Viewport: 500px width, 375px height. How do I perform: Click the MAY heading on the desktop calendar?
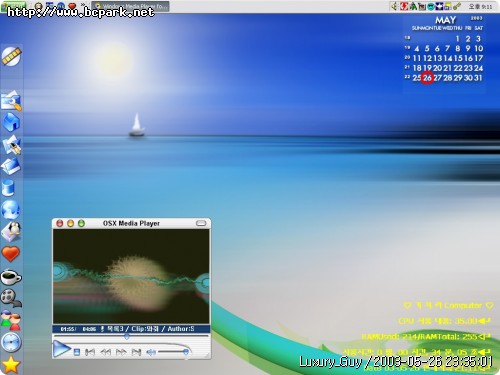coord(445,20)
